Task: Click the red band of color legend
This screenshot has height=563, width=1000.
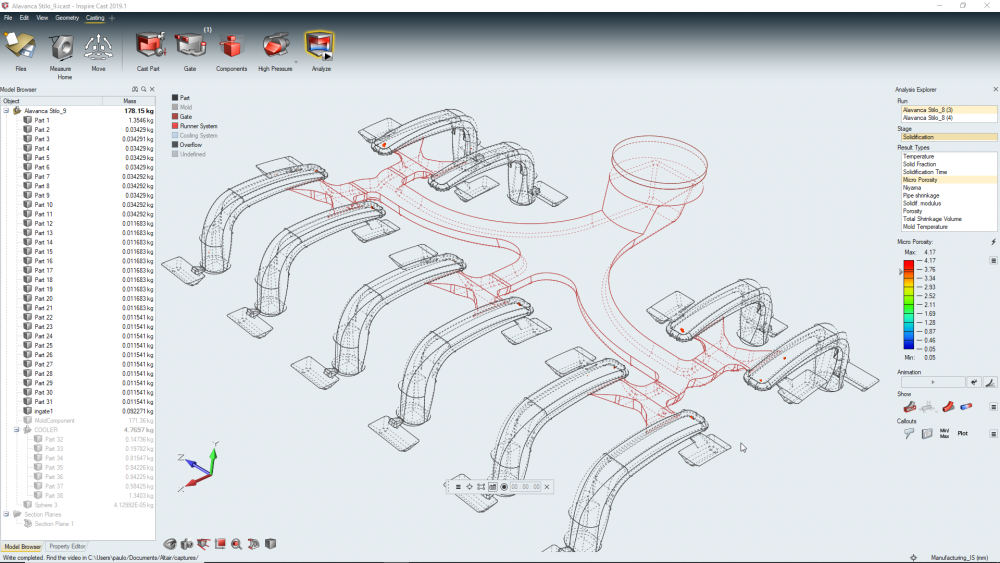Action: tap(908, 265)
